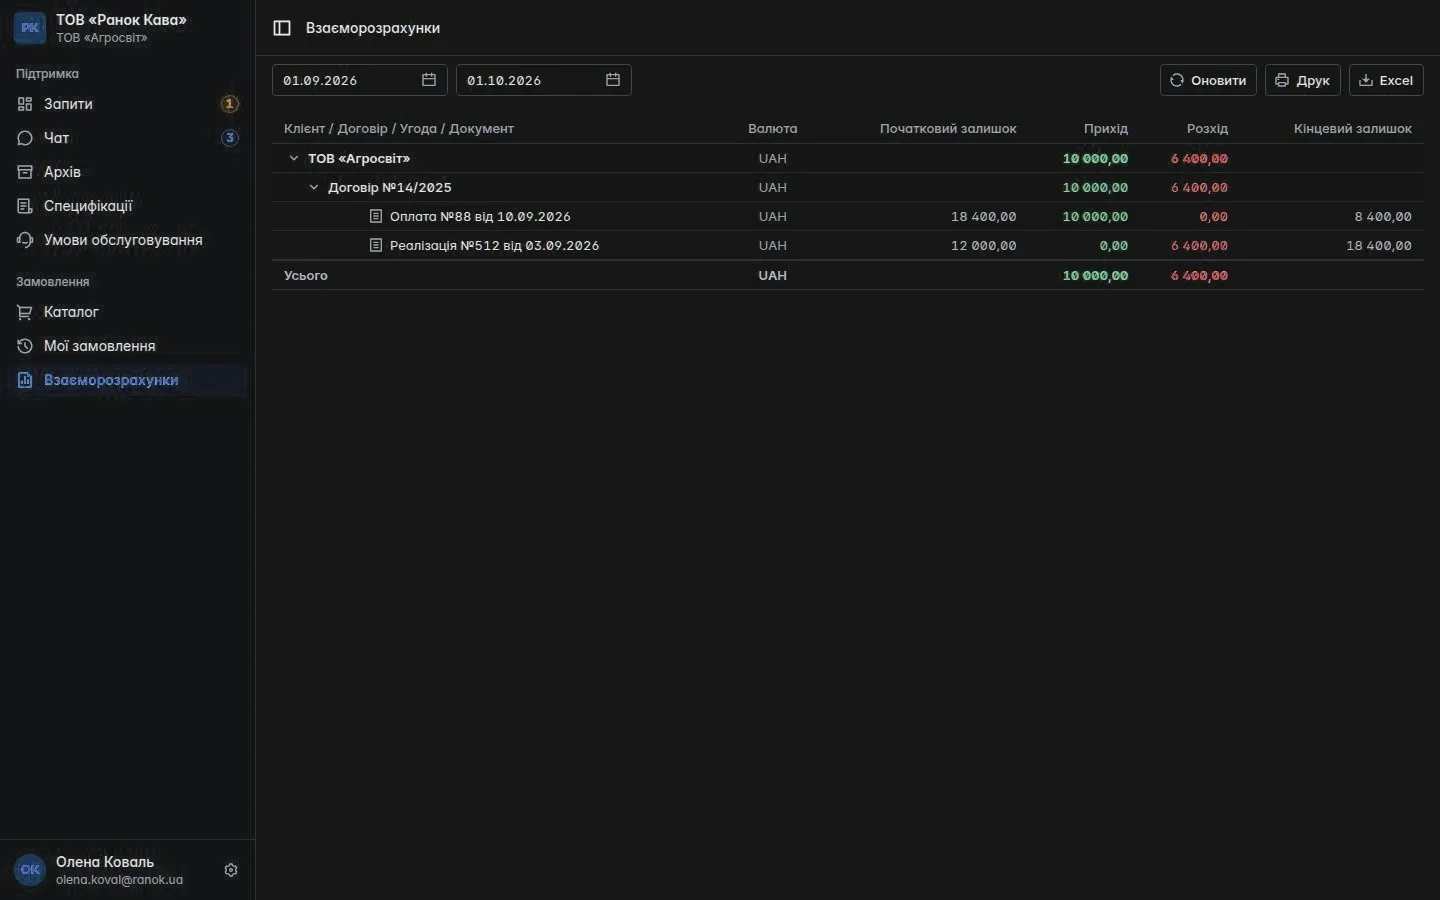Click the start date field 01.09.2026
The width and height of the screenshot is (1440, 900).
click(360, 80)
